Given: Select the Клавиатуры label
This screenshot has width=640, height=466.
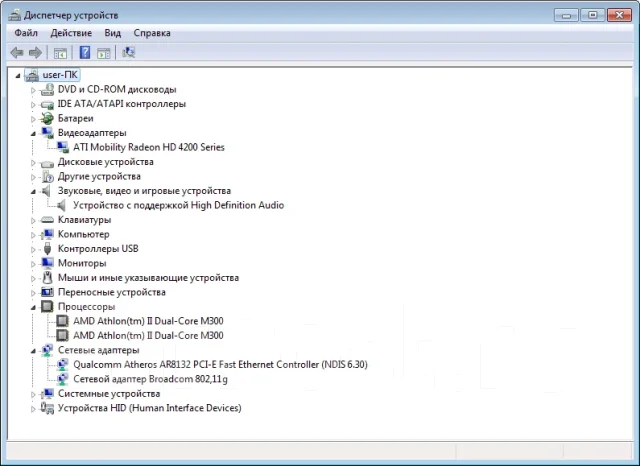Looking at the screenshot, I should 84,220.
